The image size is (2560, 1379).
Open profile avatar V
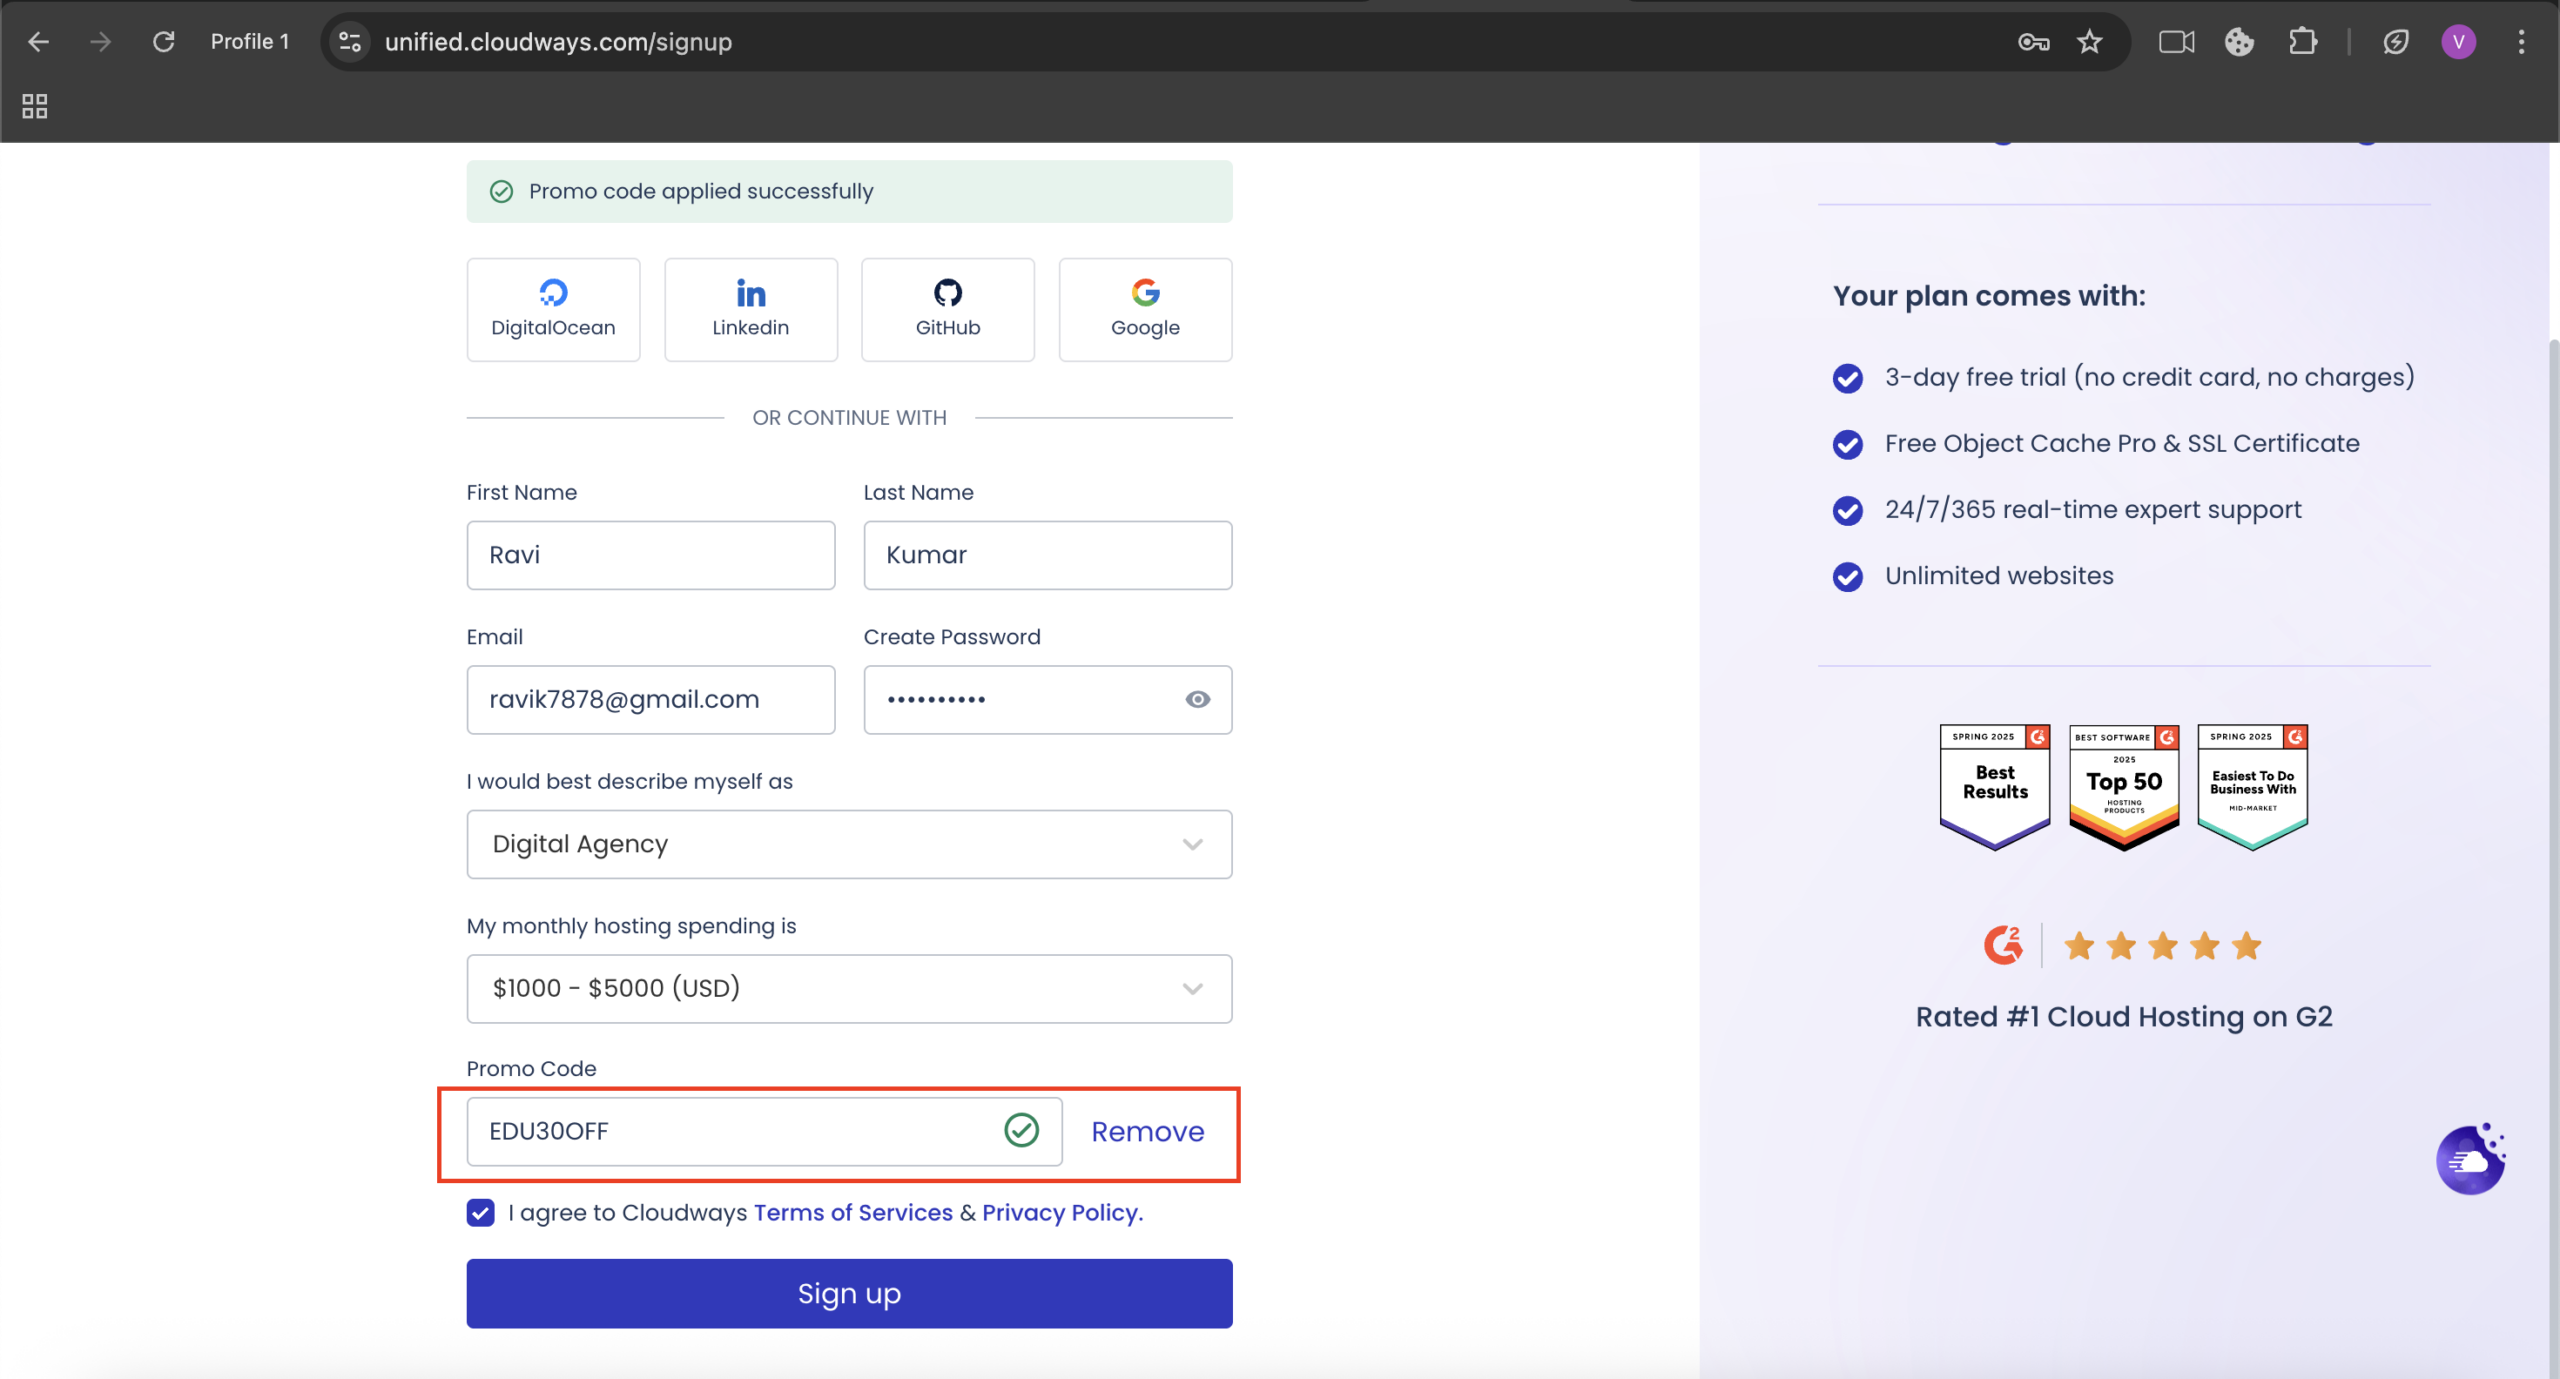click(2458, 42)
